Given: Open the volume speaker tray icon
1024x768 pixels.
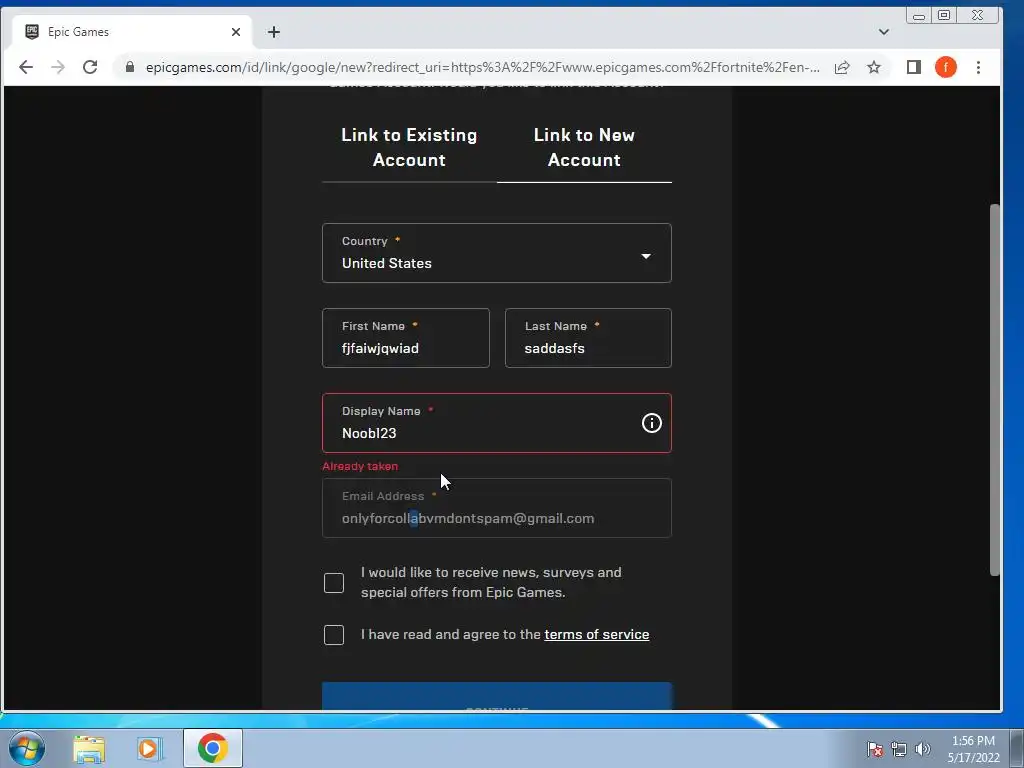Looking at the screenshot, I should [923, 749].
